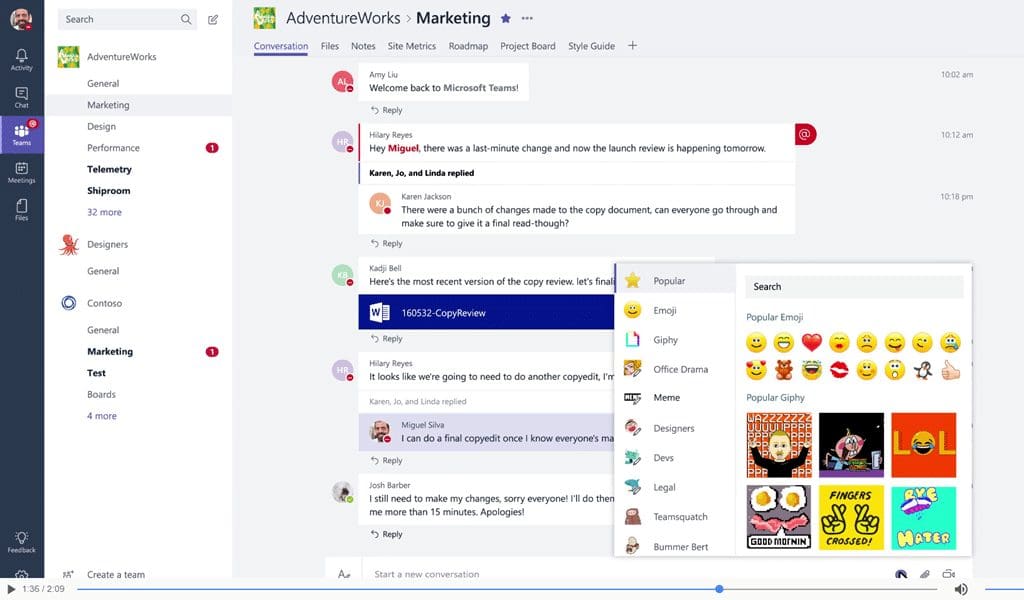Click the Feedback lightbulb icon
This screenshot has width=1024, height=600.
click(x=22, y=542)
